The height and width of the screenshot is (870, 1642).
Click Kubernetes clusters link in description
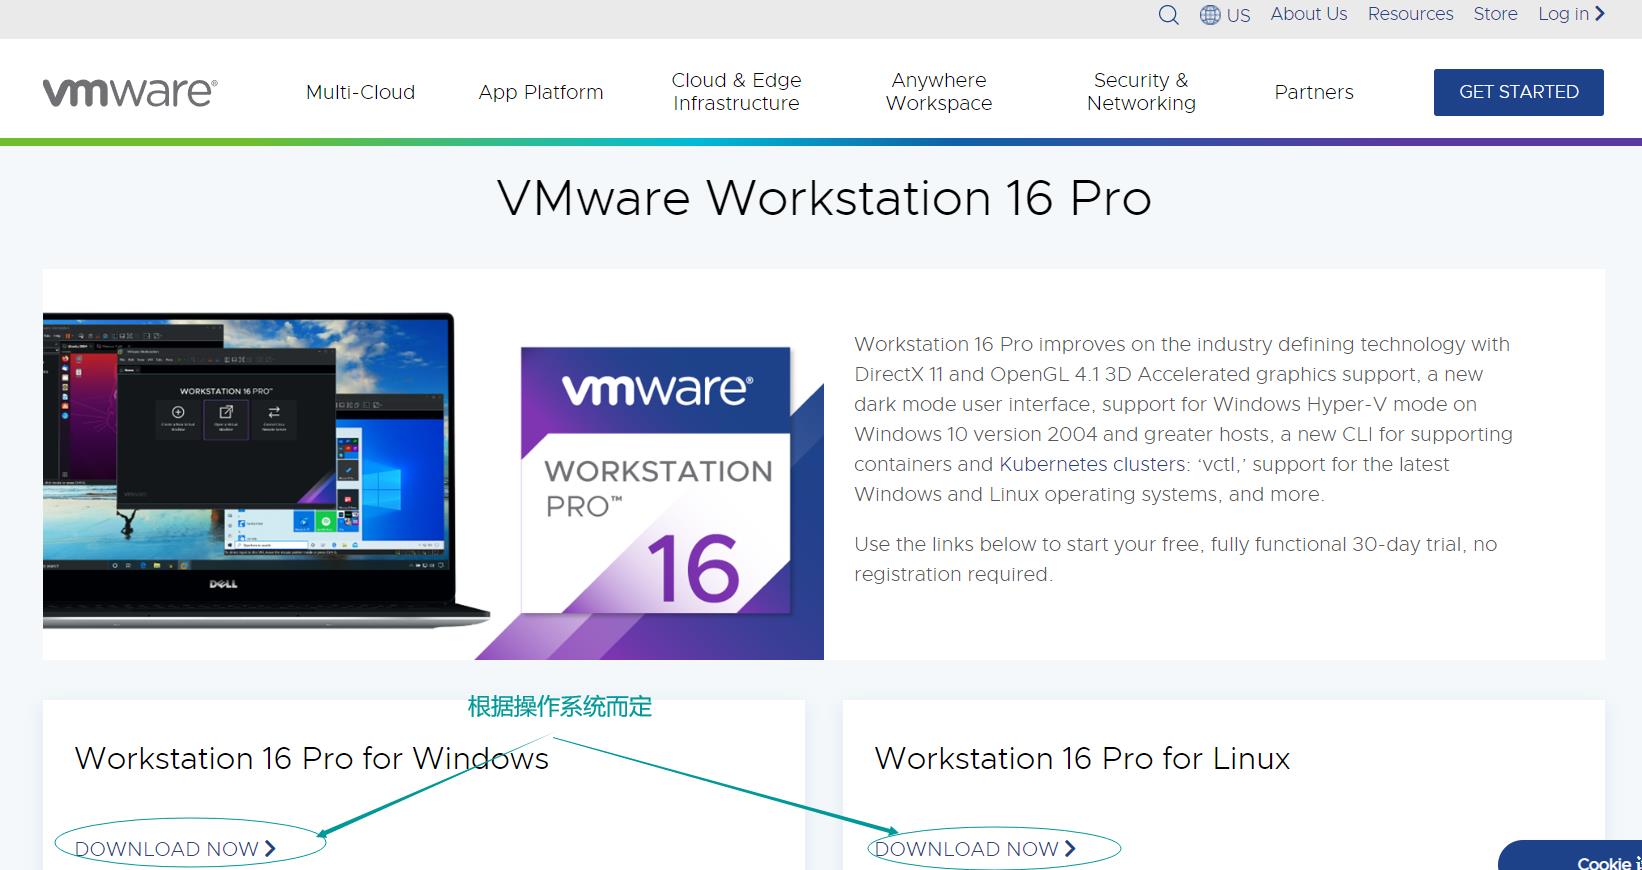click(x=1092, y=464)
